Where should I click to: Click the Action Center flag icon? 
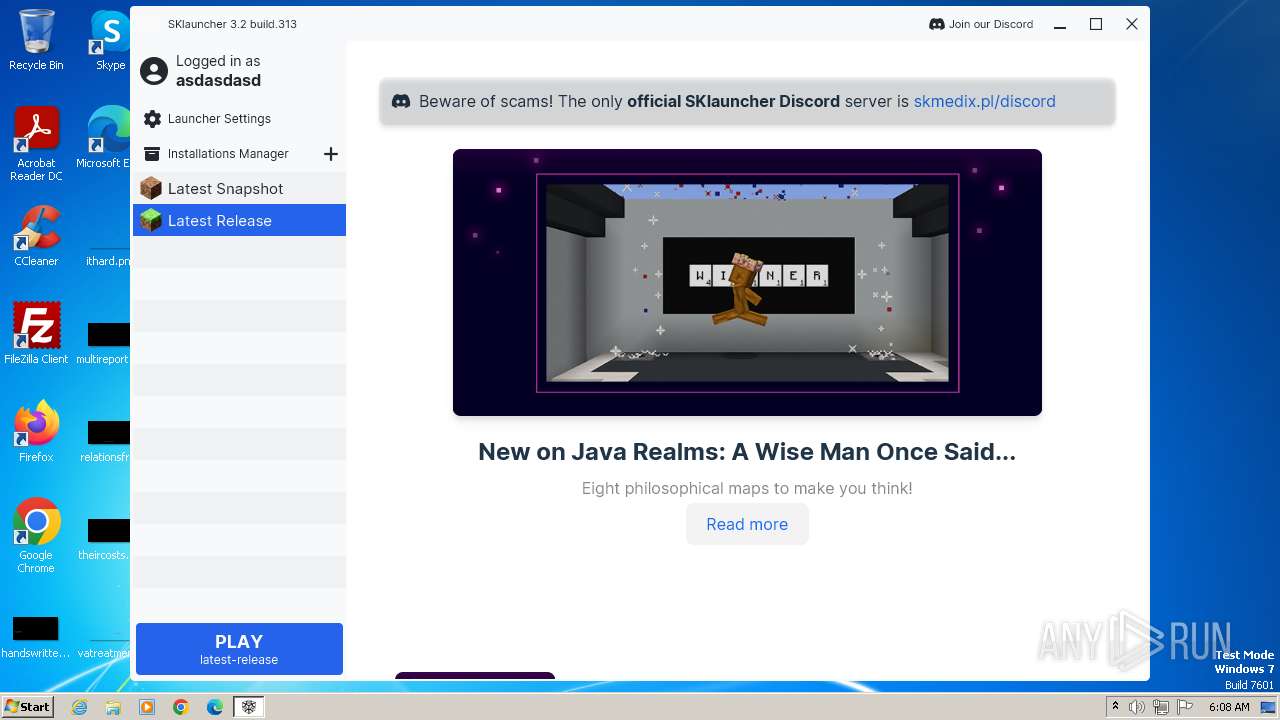[x=1185, y=707]
